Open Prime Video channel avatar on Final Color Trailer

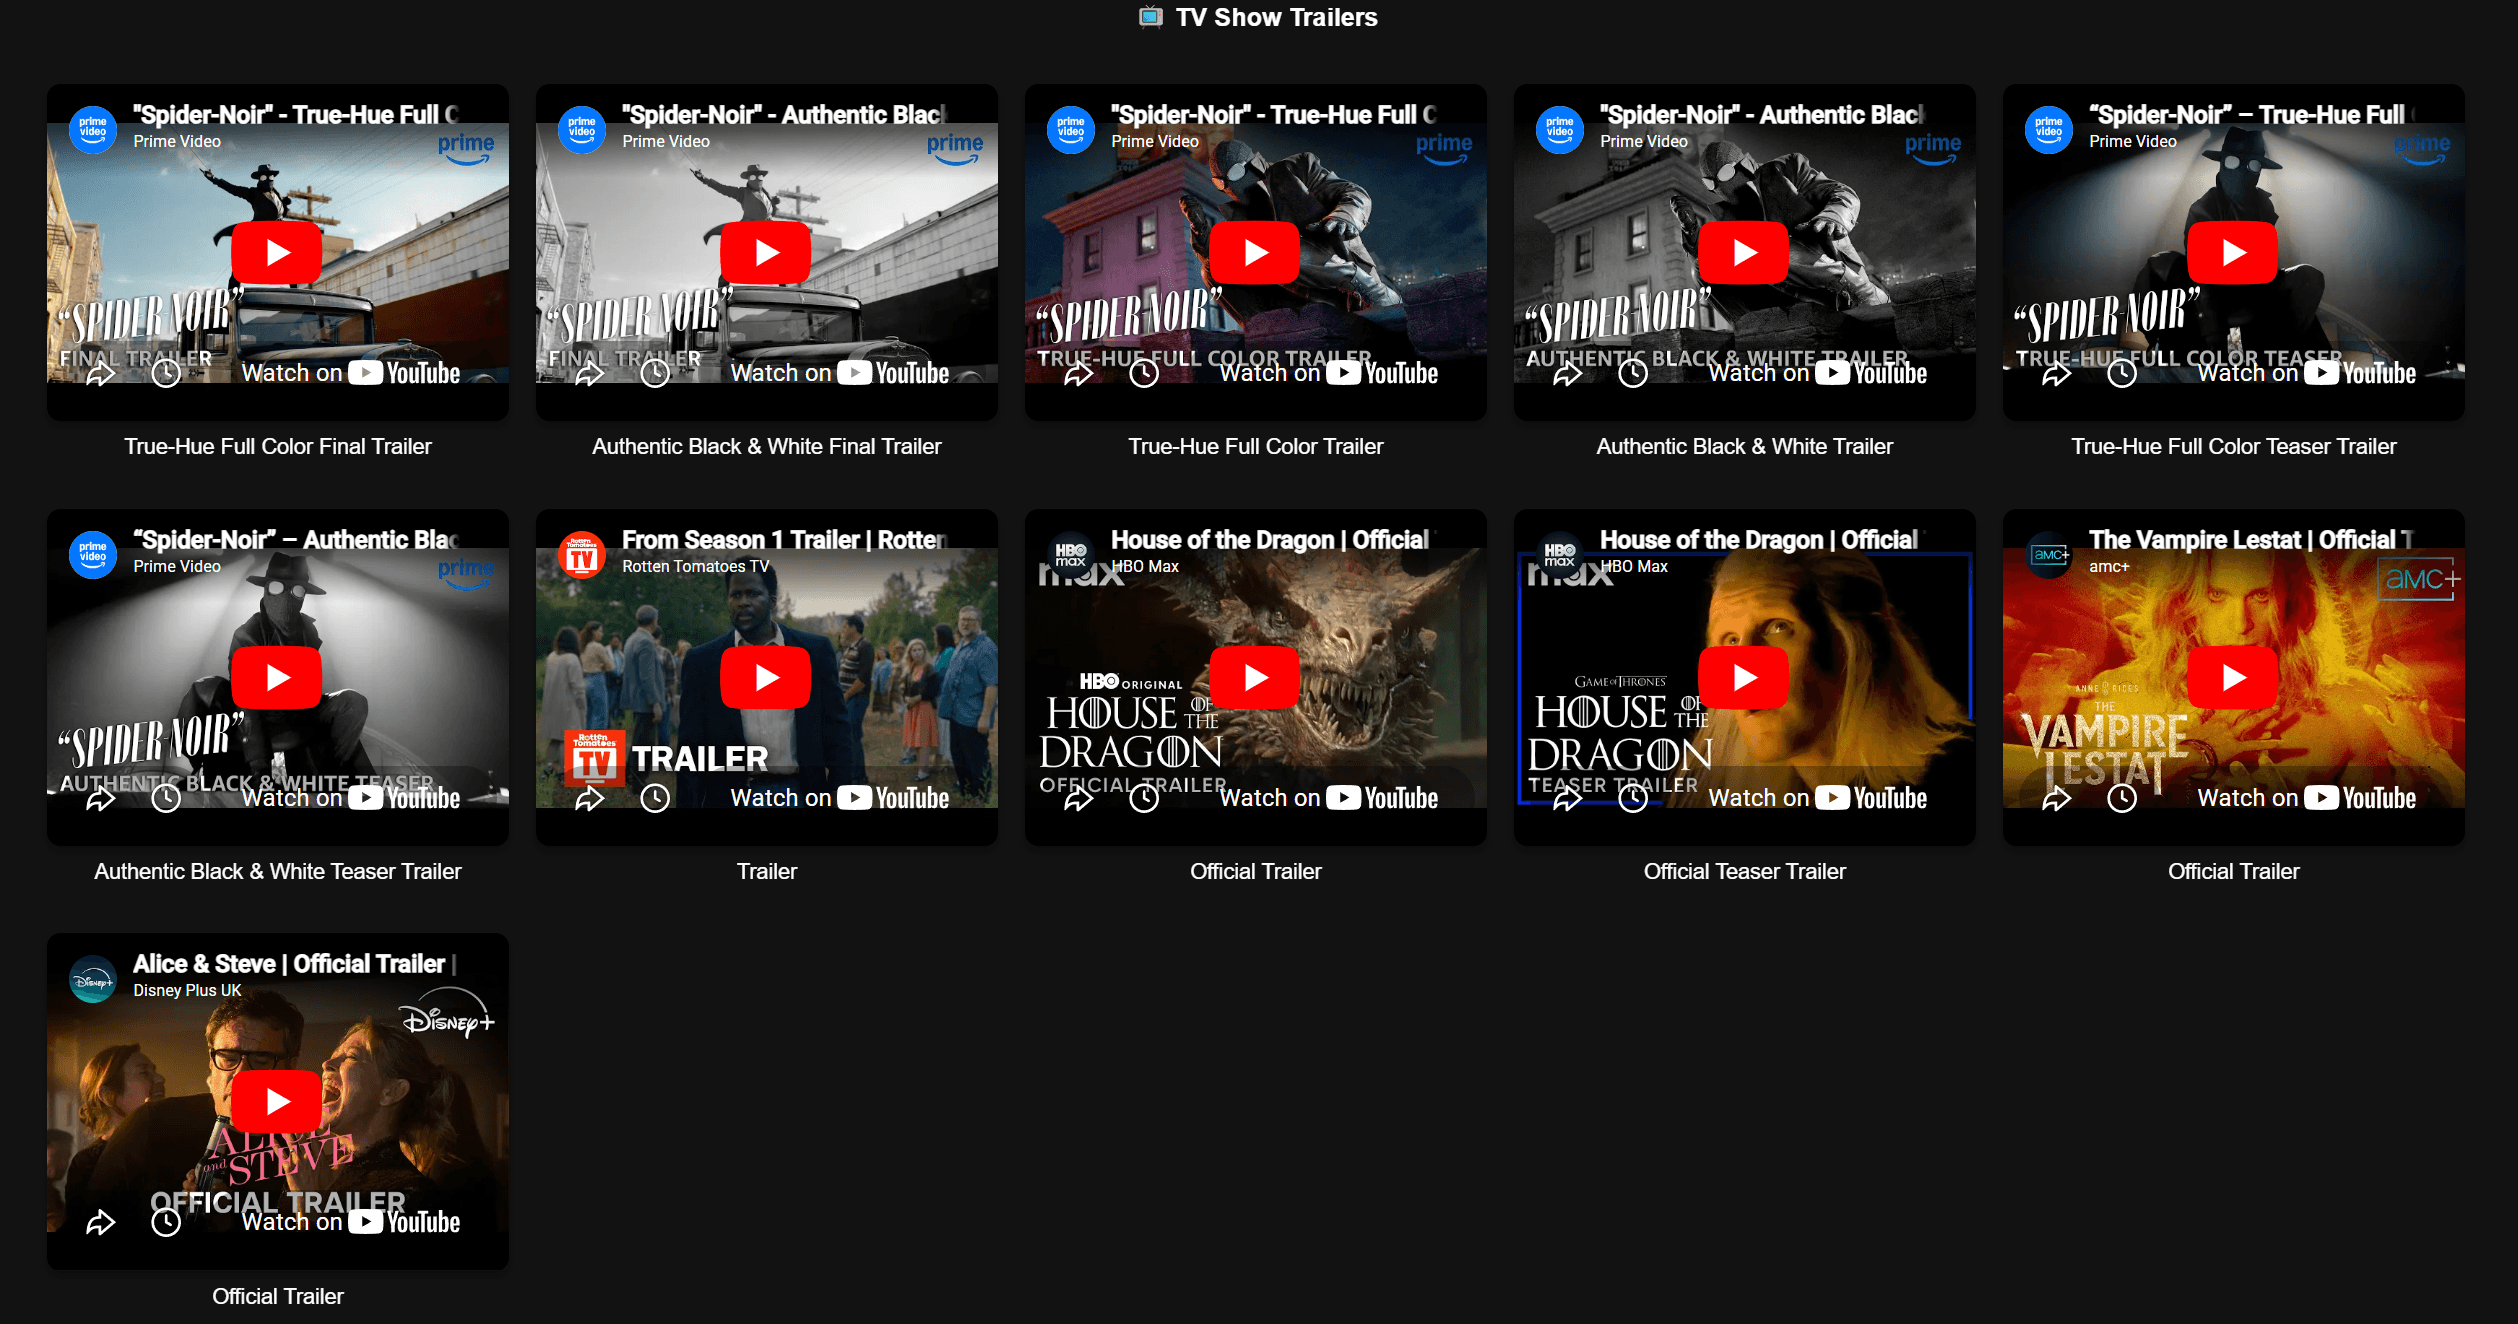click(x=93, y=130)
